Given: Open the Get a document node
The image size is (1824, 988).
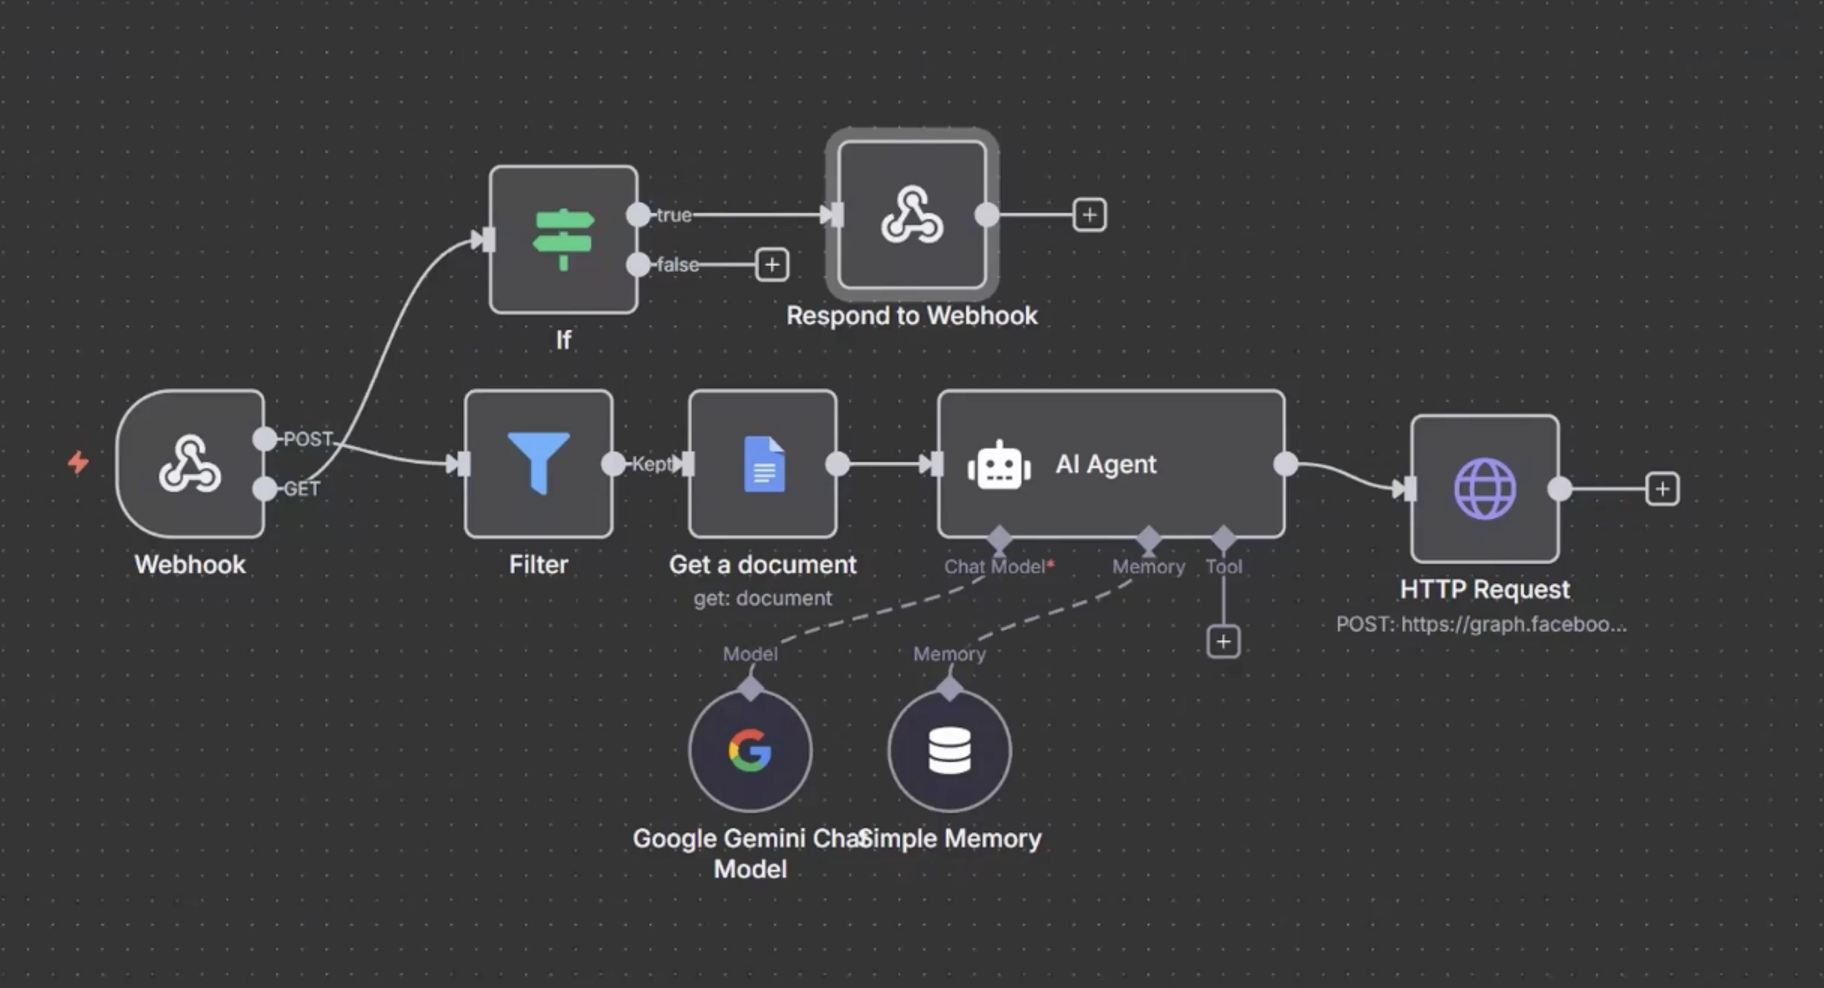Looking at the screenshot, I should pyautogui.click(x=762, y=464).
